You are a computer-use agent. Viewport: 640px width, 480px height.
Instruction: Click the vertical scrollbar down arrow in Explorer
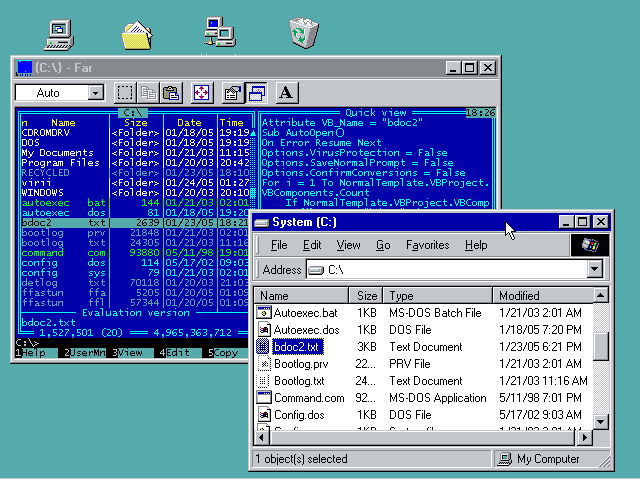600,421
